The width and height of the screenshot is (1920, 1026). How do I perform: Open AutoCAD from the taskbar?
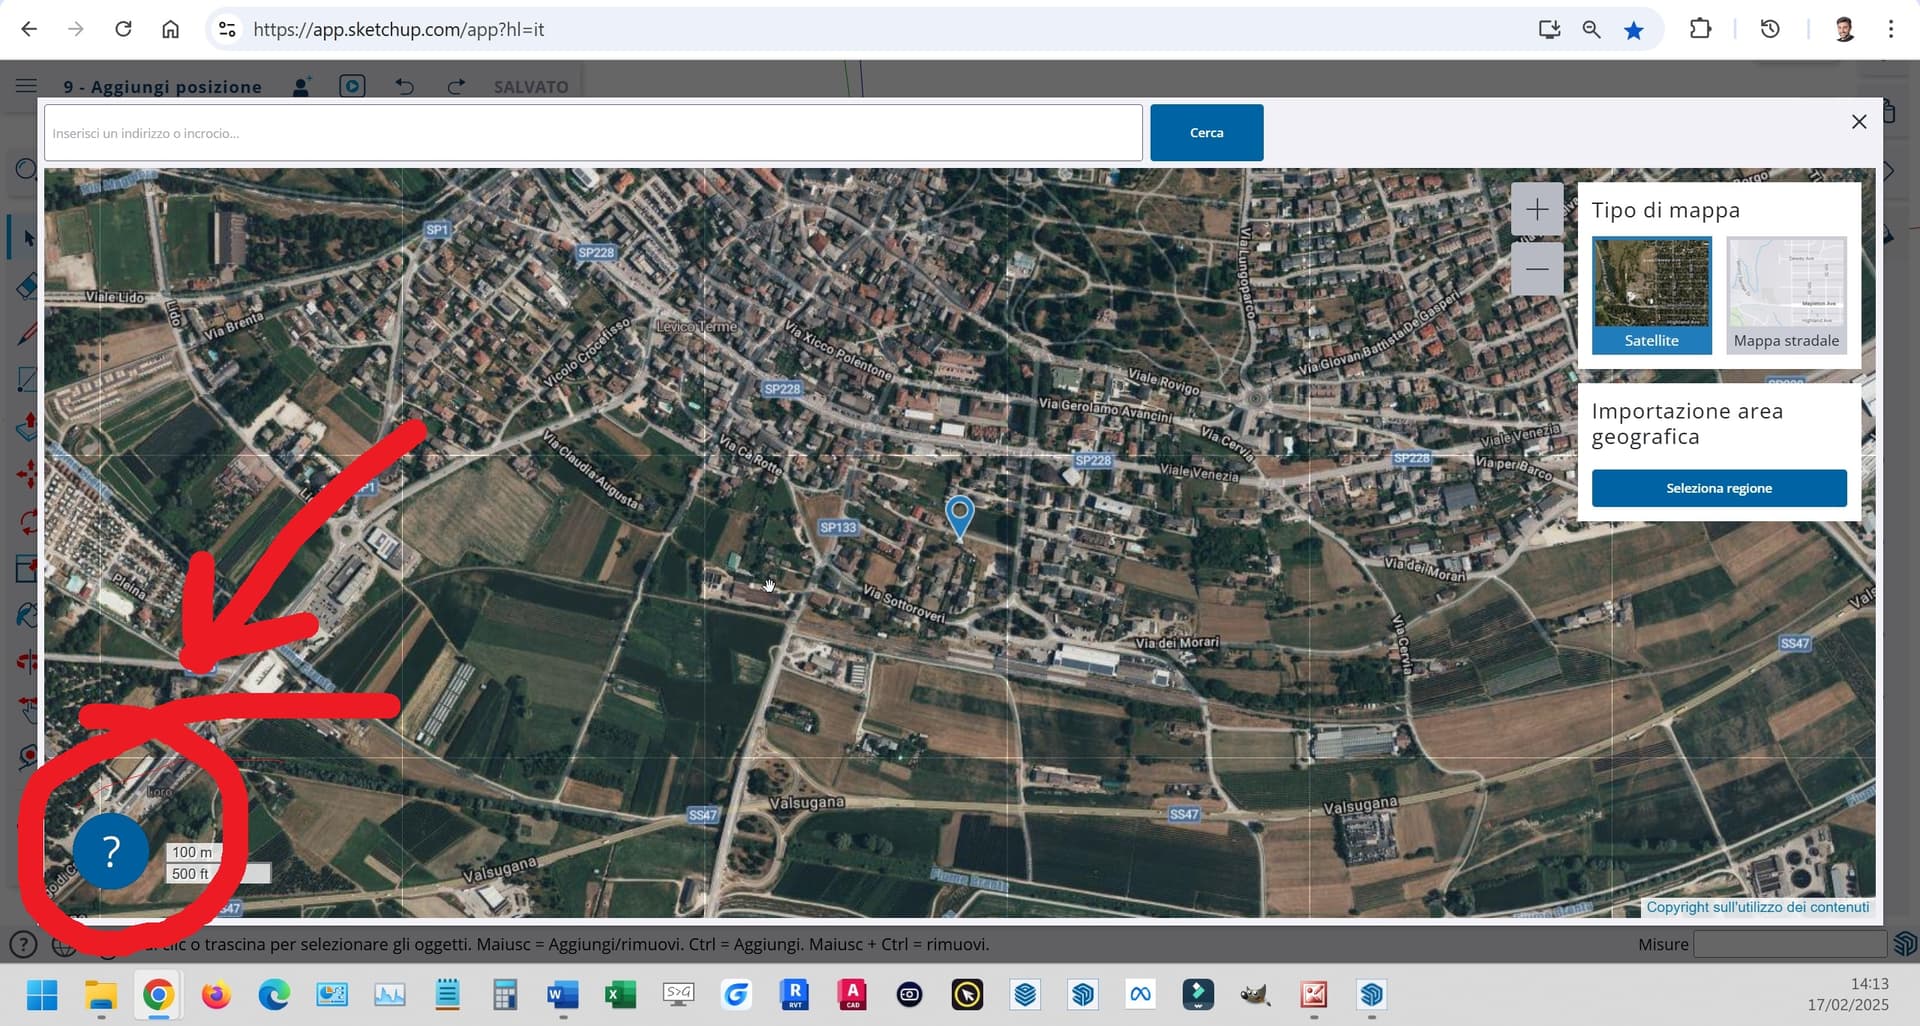point(852,995)
